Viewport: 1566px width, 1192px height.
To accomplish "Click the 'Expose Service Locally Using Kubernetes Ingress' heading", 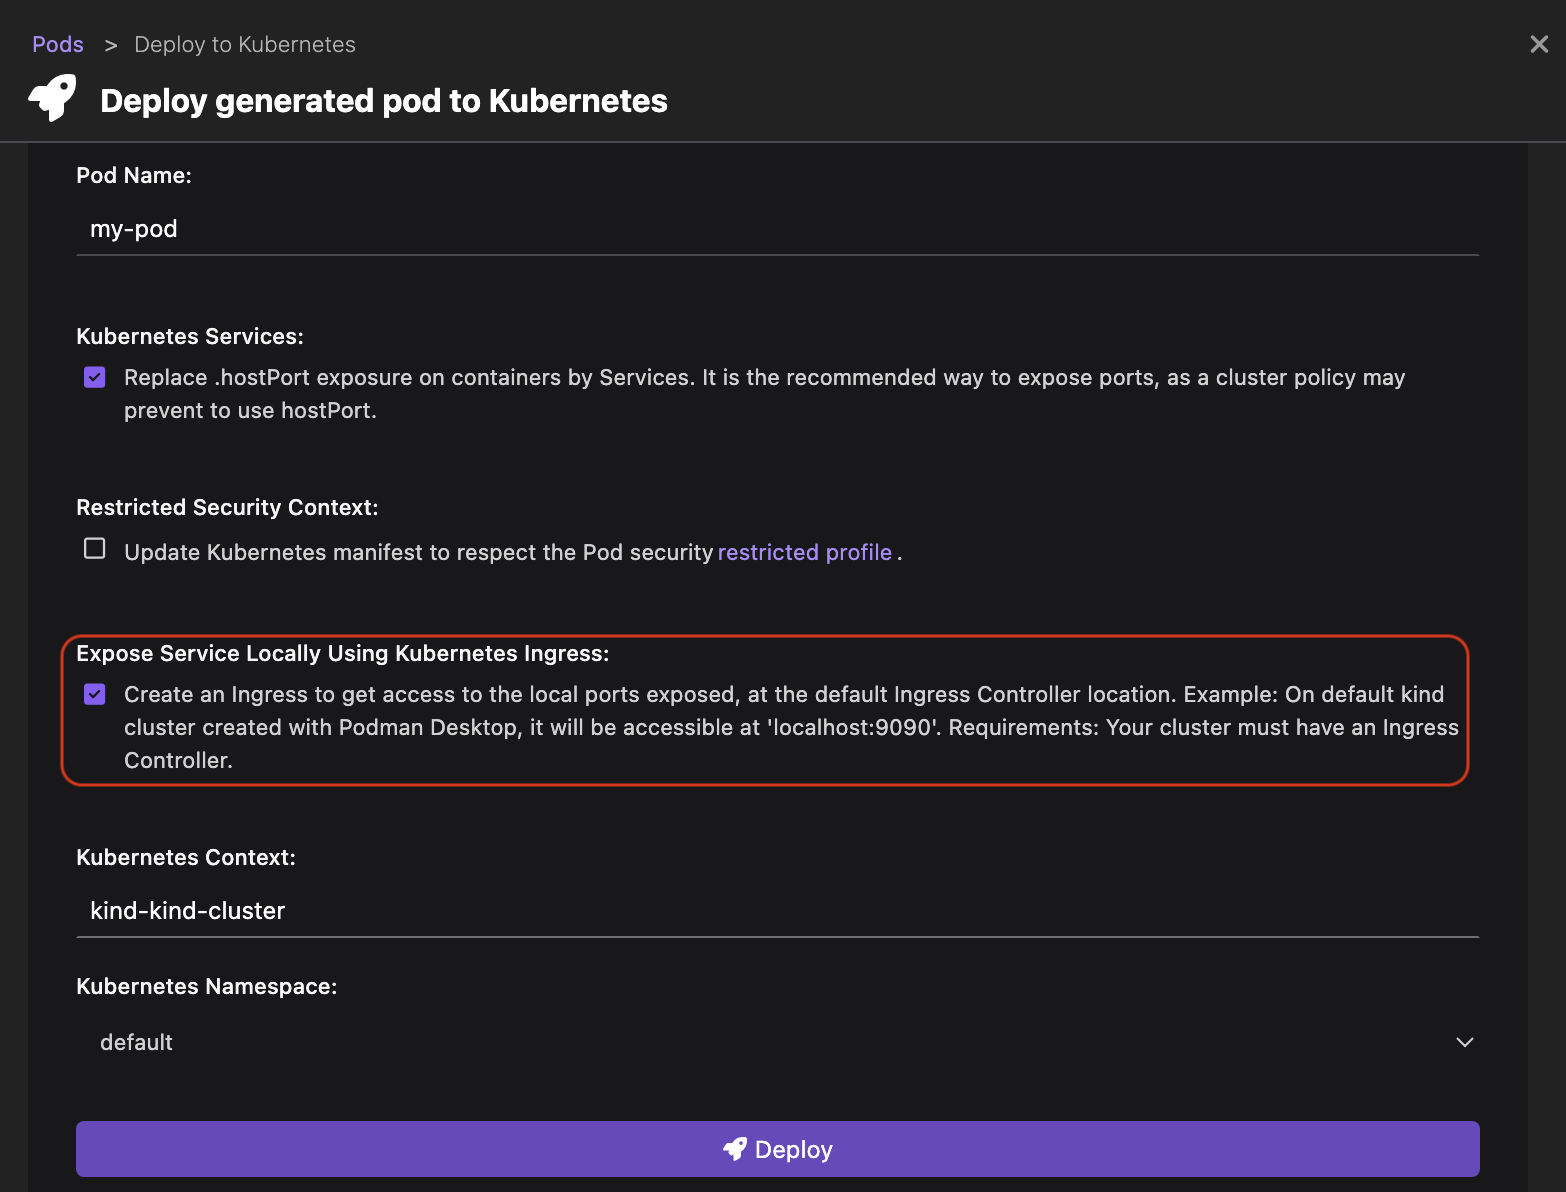I will point(342,653).
